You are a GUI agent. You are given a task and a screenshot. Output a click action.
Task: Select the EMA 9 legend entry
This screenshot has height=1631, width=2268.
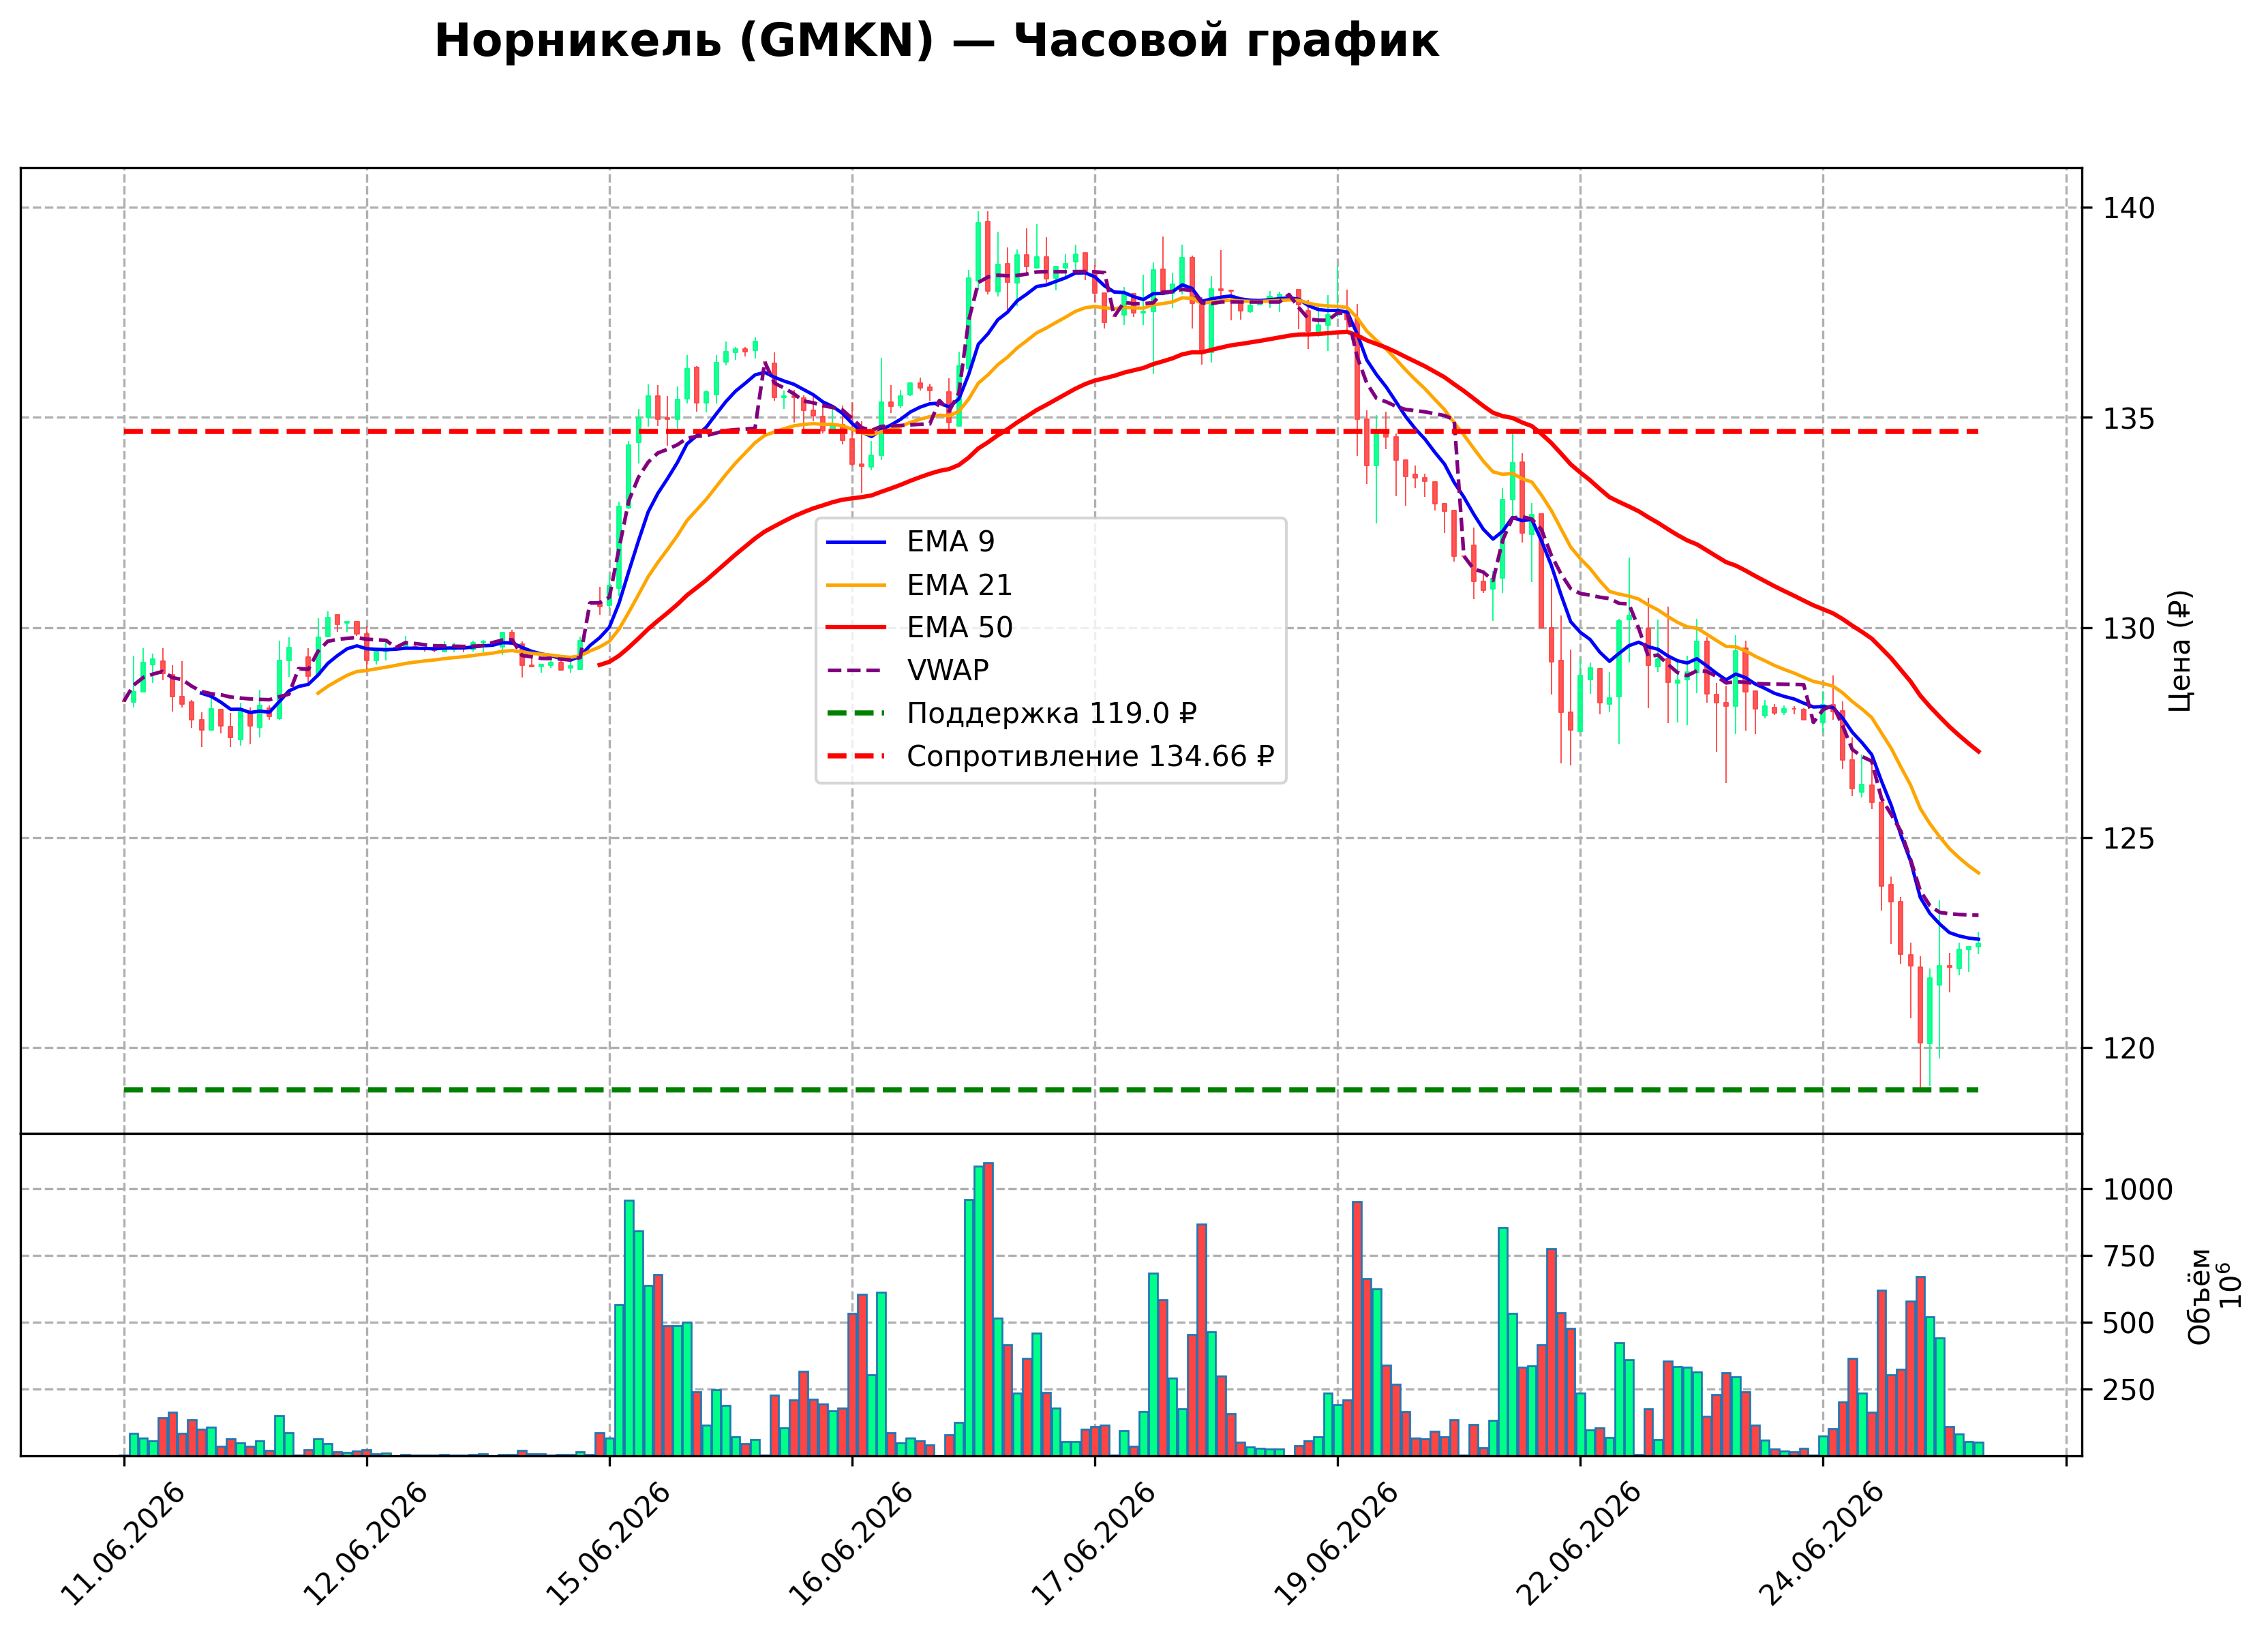coord(910,542)
